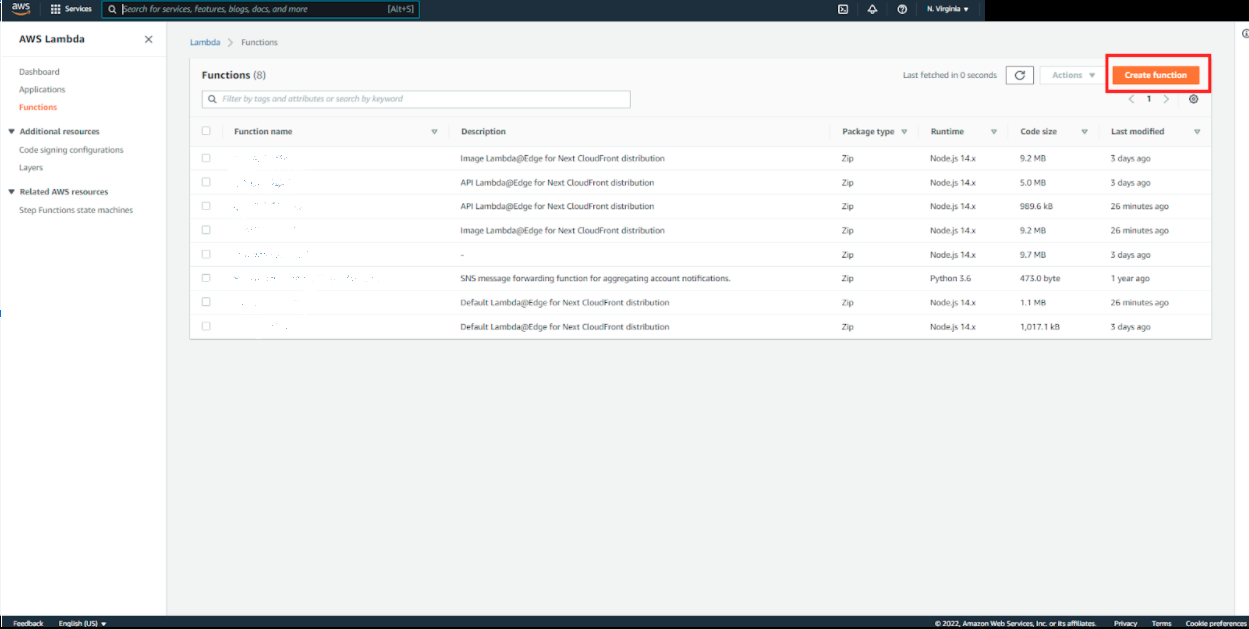Check the first function row checkbox
1249x629 pixels.
206,158
